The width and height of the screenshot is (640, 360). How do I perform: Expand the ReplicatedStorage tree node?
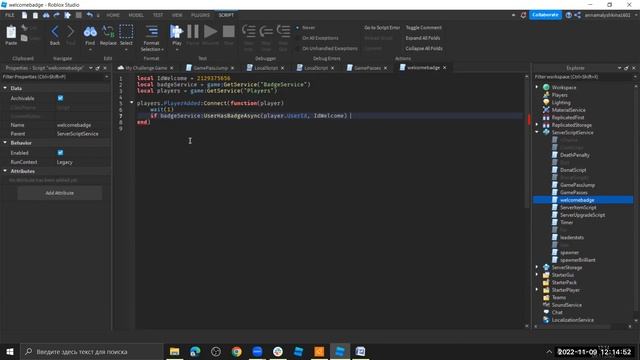coord(537,125)
